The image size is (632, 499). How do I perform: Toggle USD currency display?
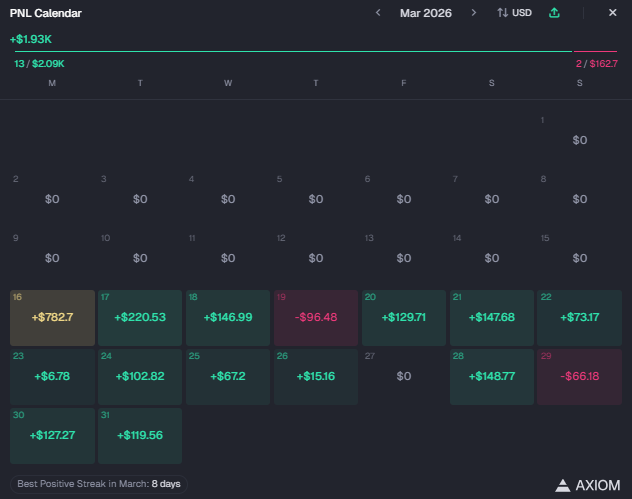pos(514,13)
